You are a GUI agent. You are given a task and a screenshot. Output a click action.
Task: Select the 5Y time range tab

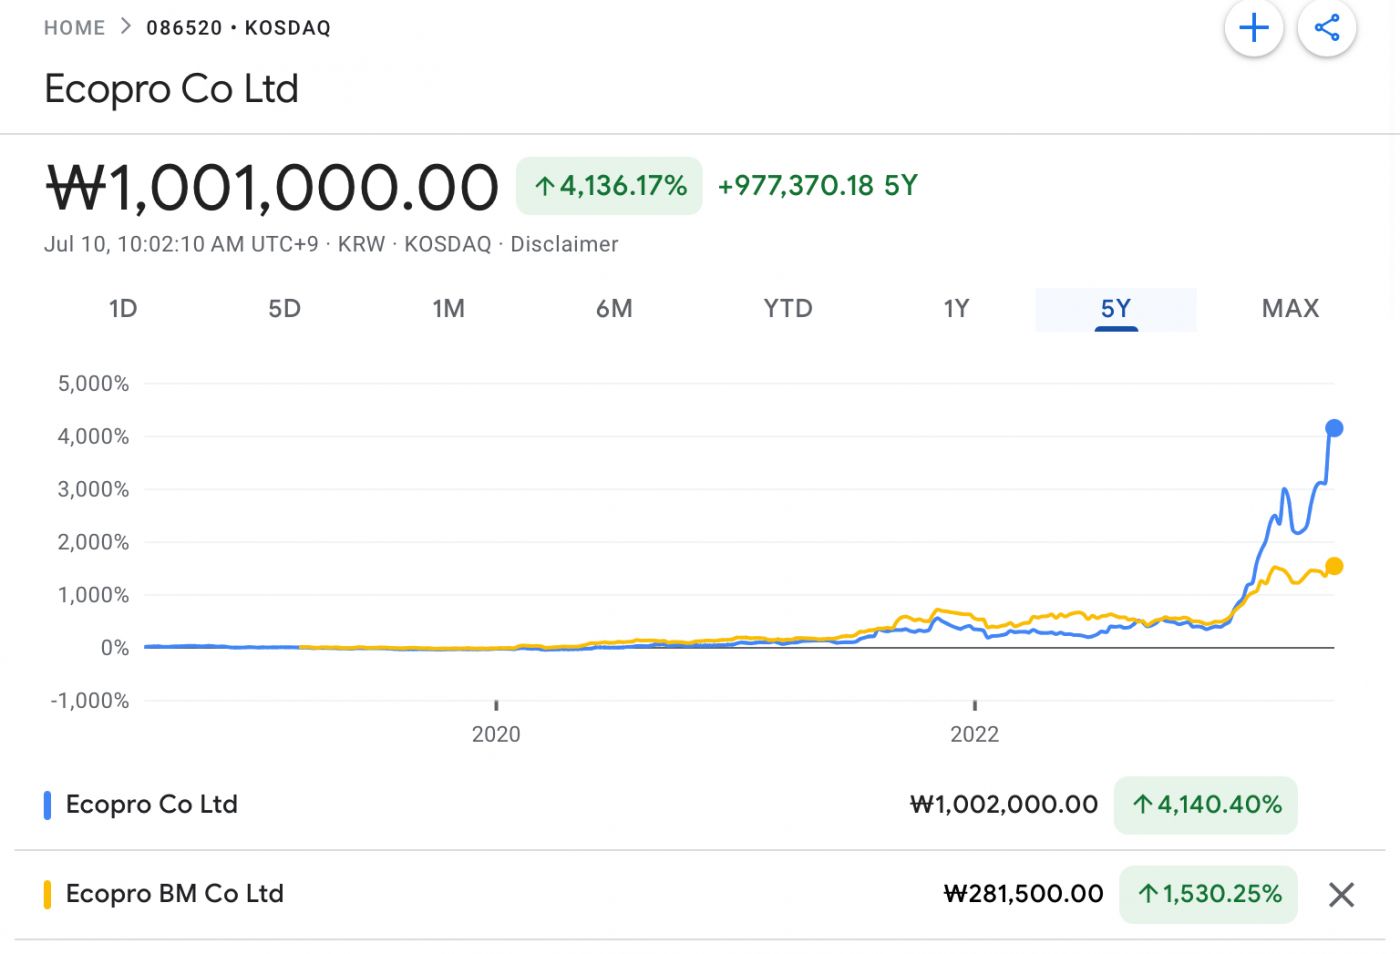[x=1115, y=308]
